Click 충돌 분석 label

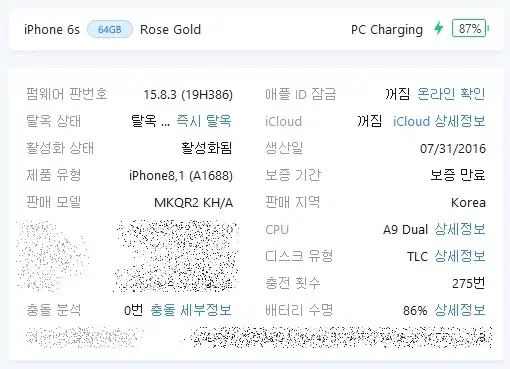[x=54, y=310]
